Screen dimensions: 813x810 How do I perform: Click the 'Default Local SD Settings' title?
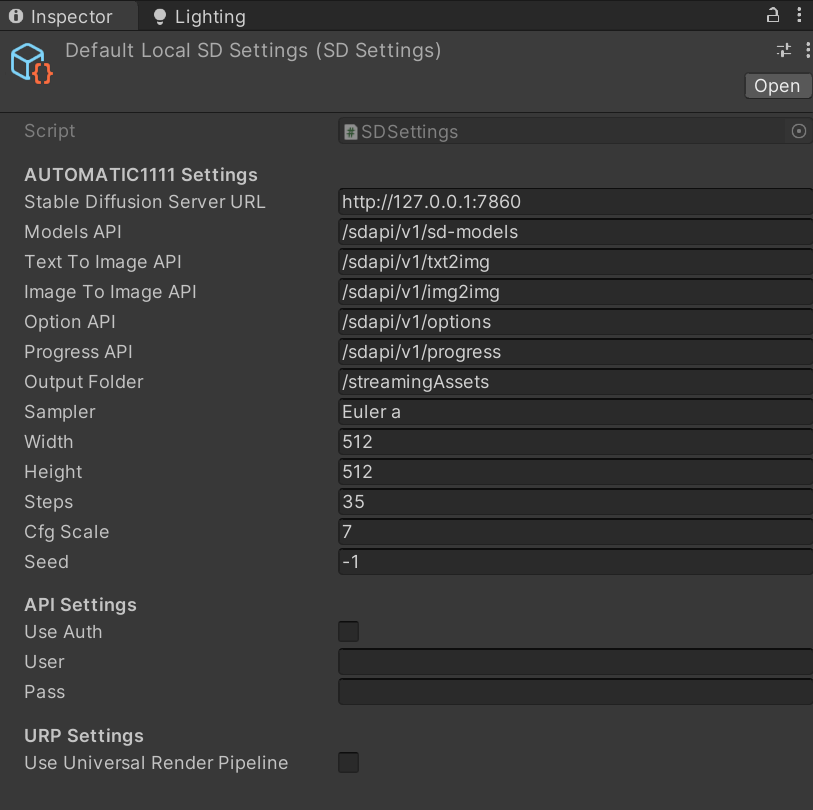[x=186, y=51]
